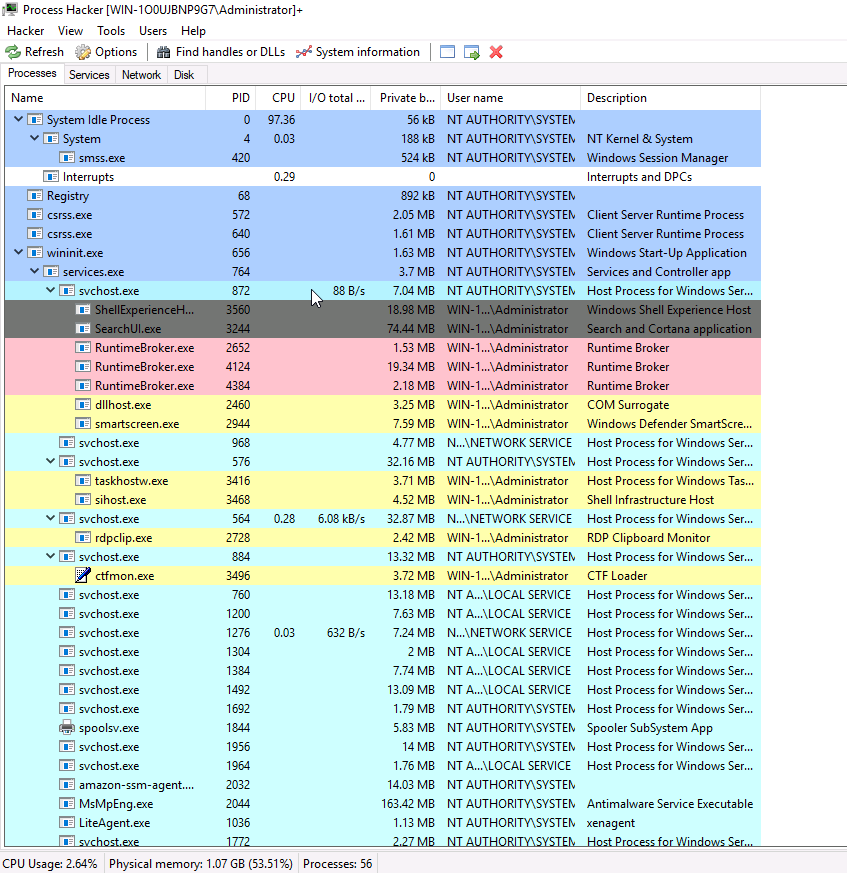Sort by I/O total column header
The width and height of the screenshot is (847, 873).
[x=336, y=98]
